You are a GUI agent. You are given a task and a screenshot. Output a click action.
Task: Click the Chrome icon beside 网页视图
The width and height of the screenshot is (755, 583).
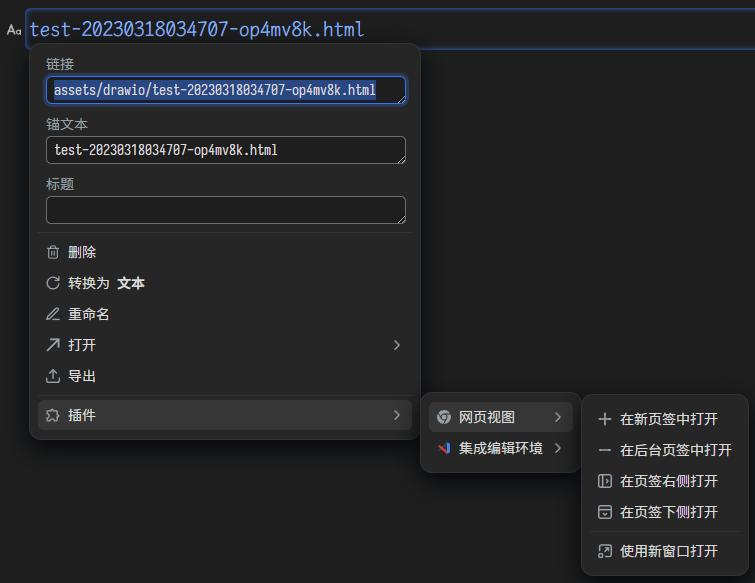[x=444, y=417]
